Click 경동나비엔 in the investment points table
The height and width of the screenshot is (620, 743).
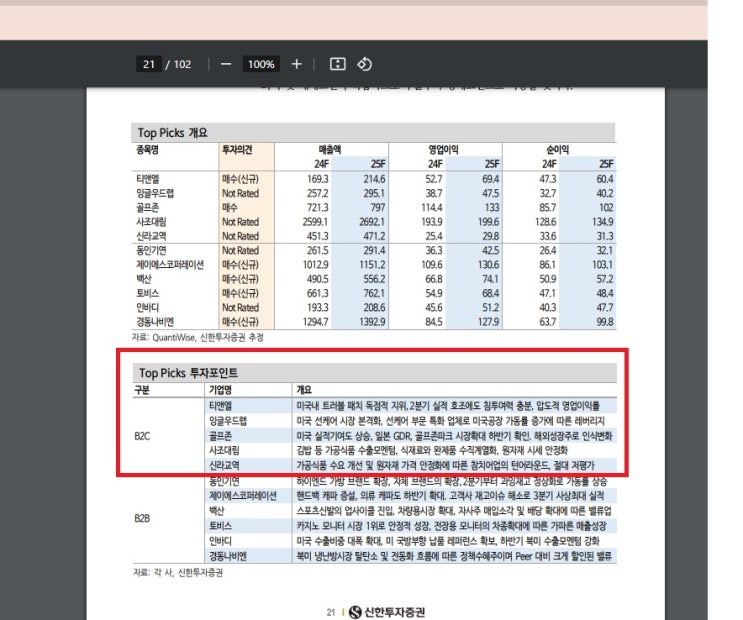coord(228,556)
